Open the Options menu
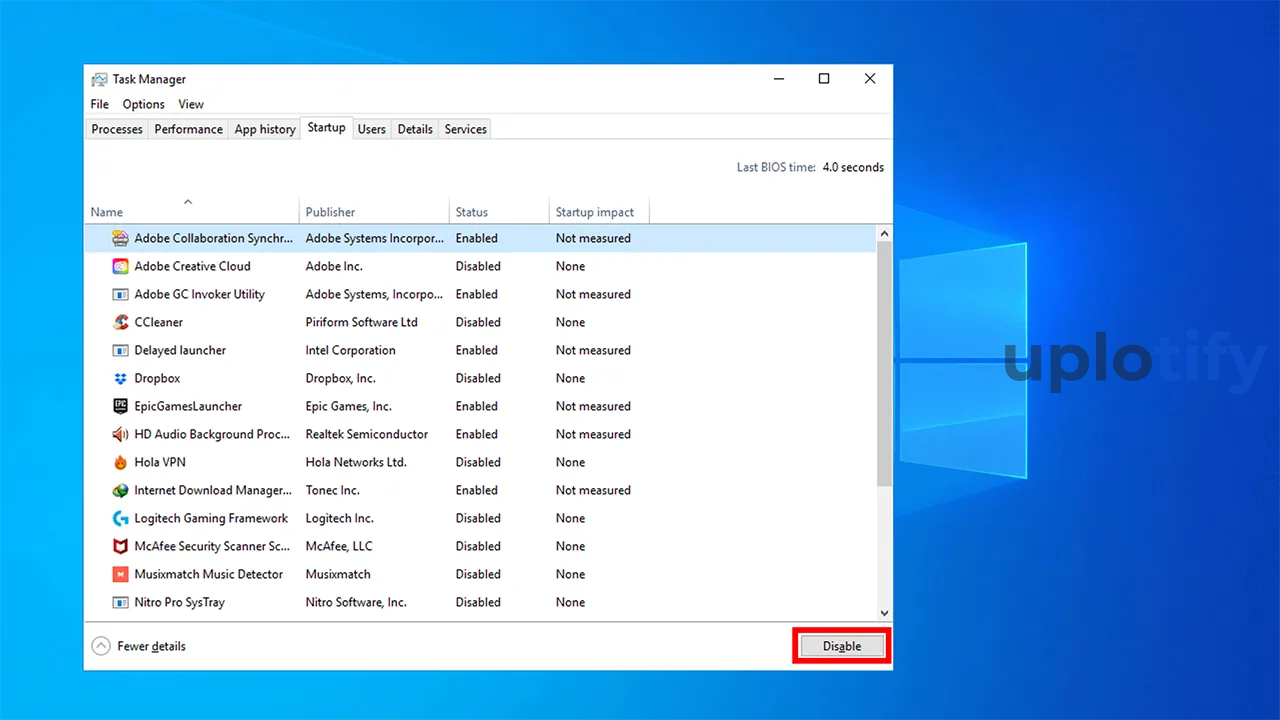Screen dimensions: 1280x720 144,104
